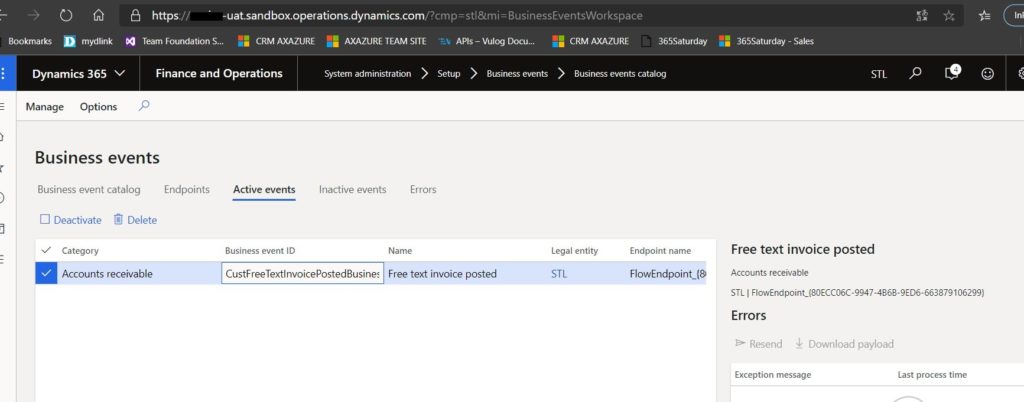Viewport: 1024px width, 402px height.
Task: Select the Active events tab
Action: pyautogui.click(x=264, y=189)
